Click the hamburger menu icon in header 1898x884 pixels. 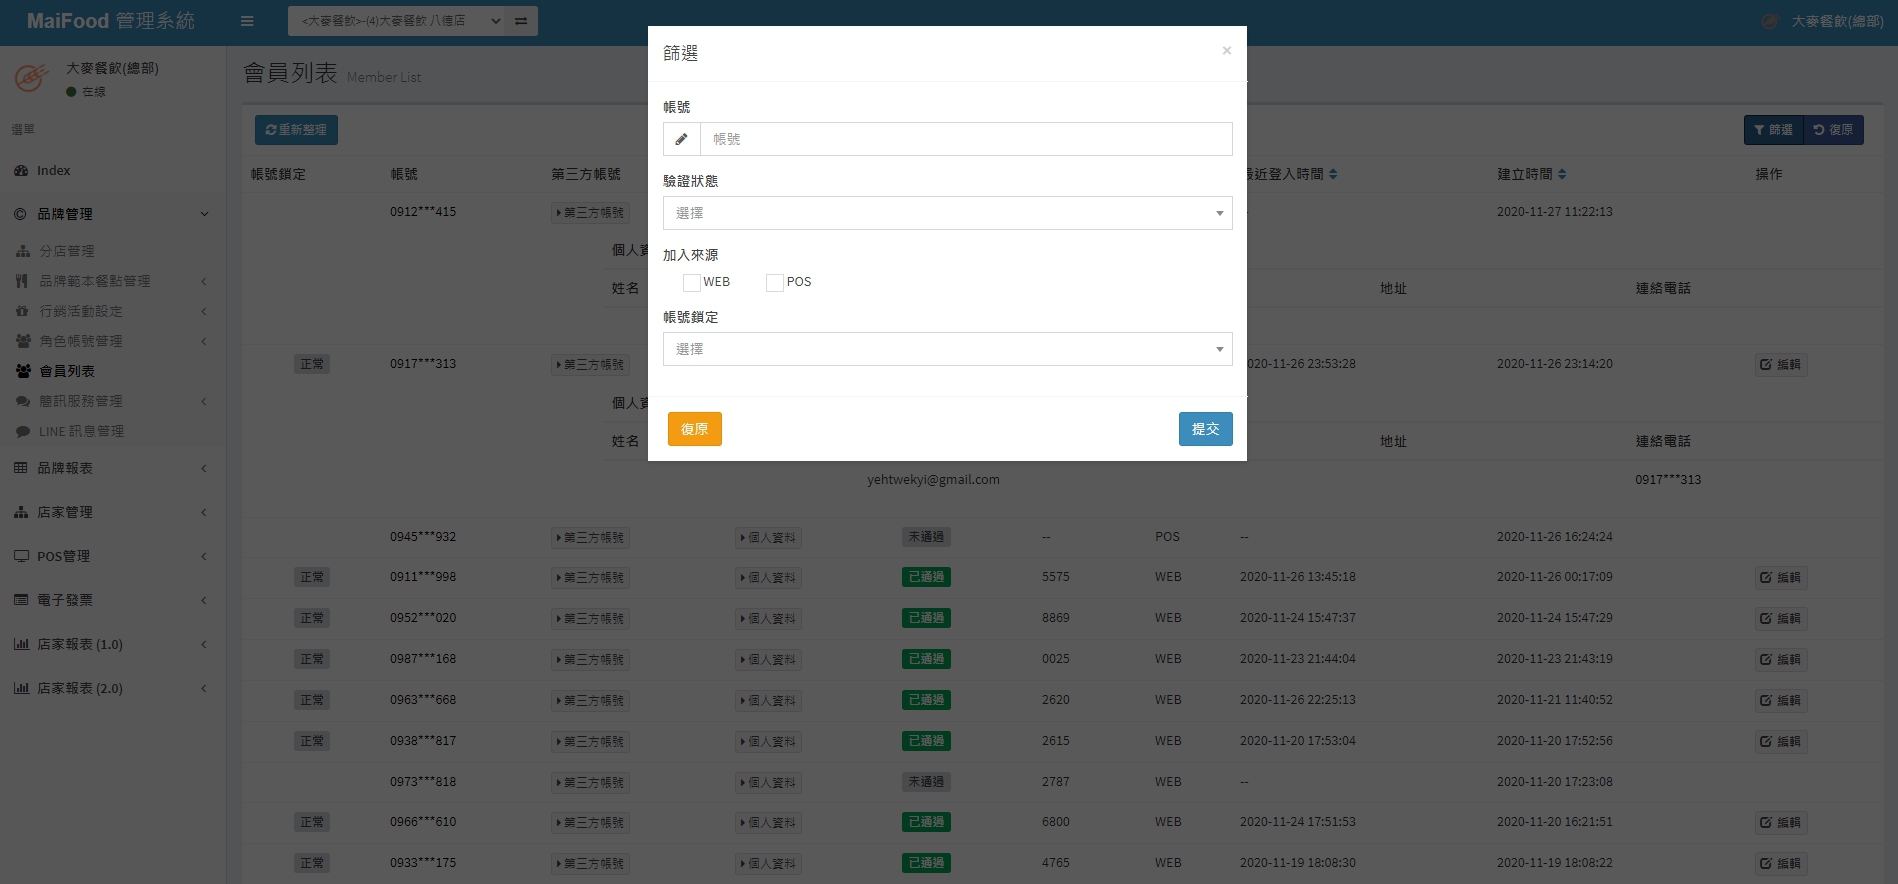tap(247, 21)
